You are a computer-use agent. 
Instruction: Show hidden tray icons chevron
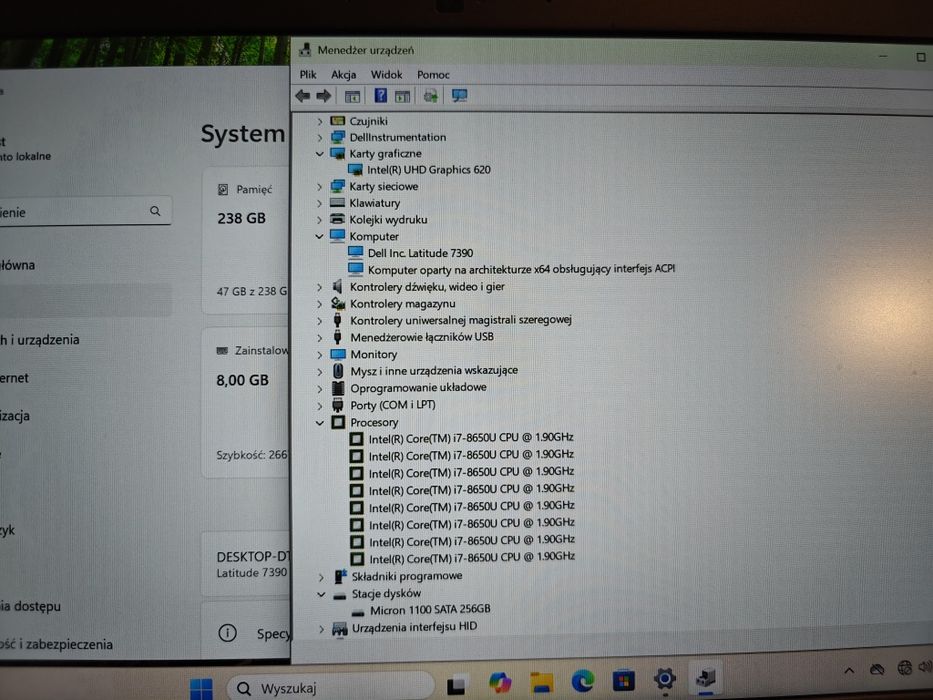[849, 671]
